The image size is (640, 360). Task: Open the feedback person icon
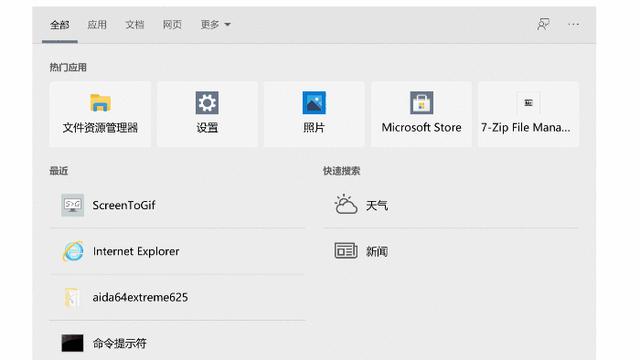point(543,24)
